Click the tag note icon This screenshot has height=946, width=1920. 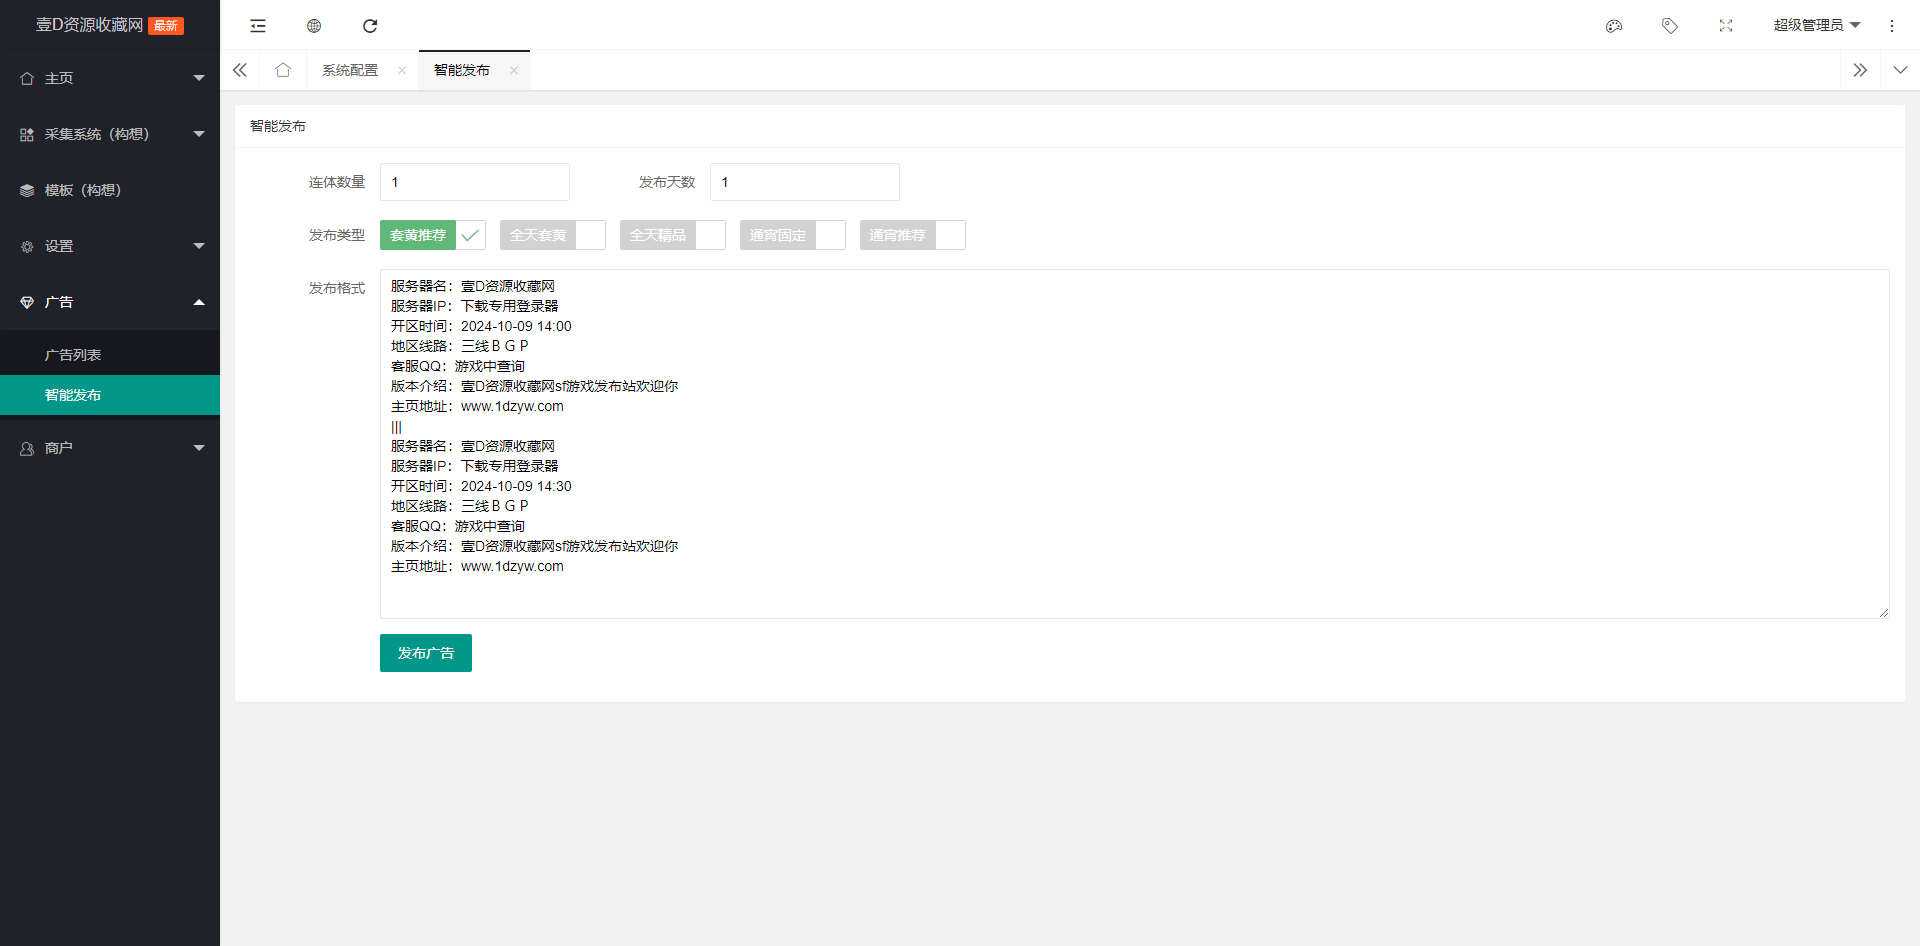pyautogui.click(x=1670, y=26)
